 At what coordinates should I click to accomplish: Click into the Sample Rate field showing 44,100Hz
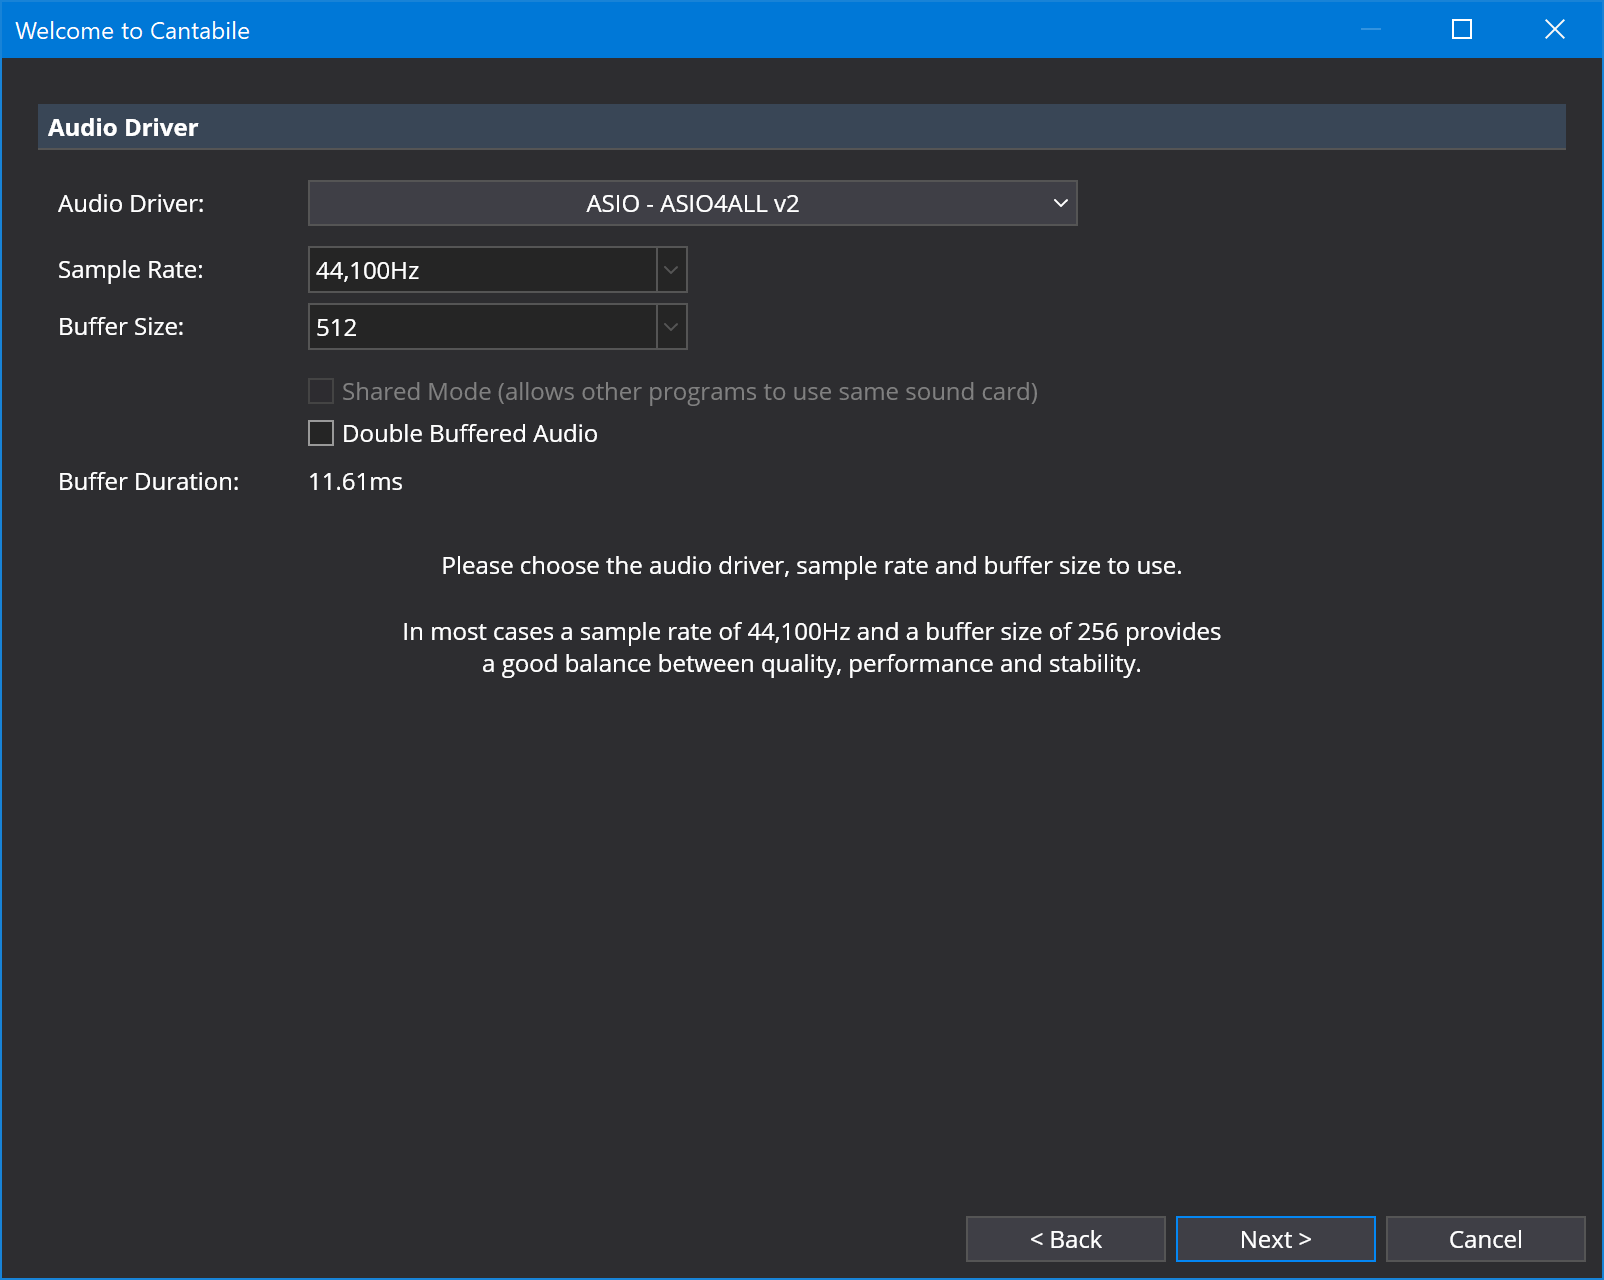[482, 270]
